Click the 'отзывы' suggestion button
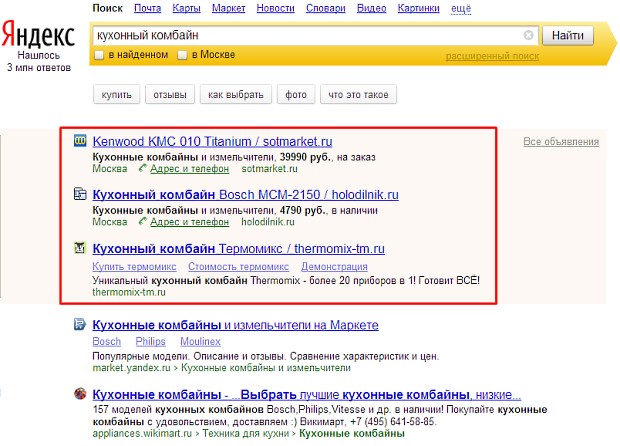This screenshot has height=446, width=620. [170, 94]
